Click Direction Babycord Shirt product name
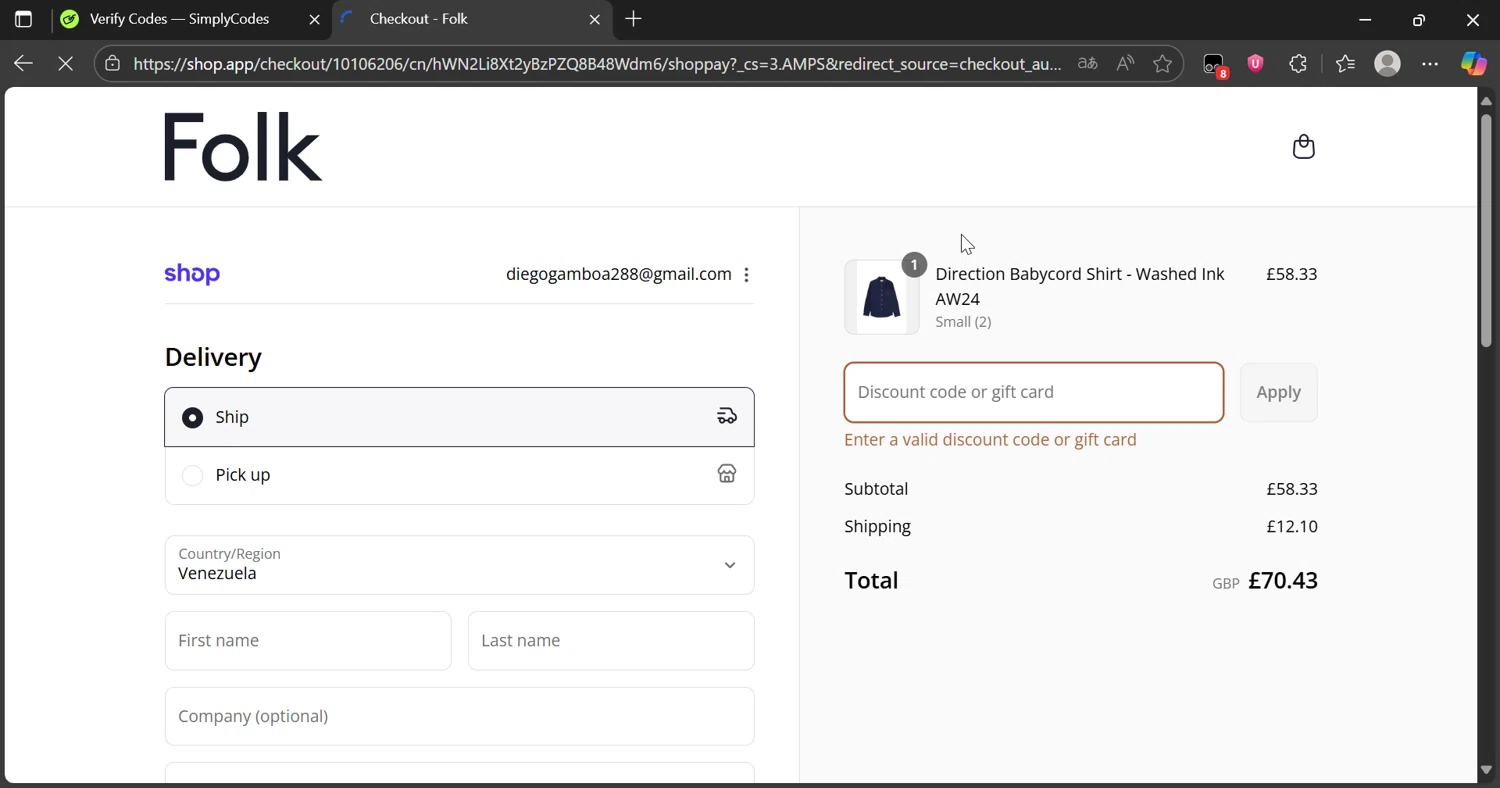Screen dimensions: 1500x788 point(1080,286)
